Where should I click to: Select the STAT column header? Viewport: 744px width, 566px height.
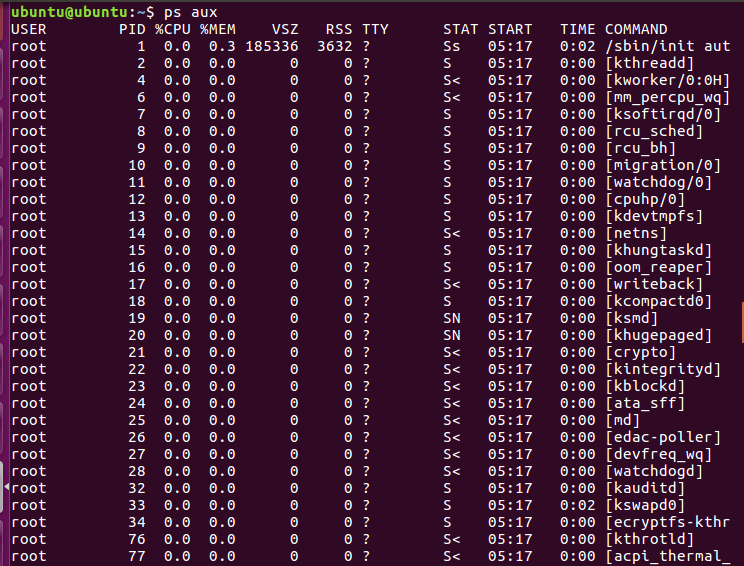coord(460,29)
